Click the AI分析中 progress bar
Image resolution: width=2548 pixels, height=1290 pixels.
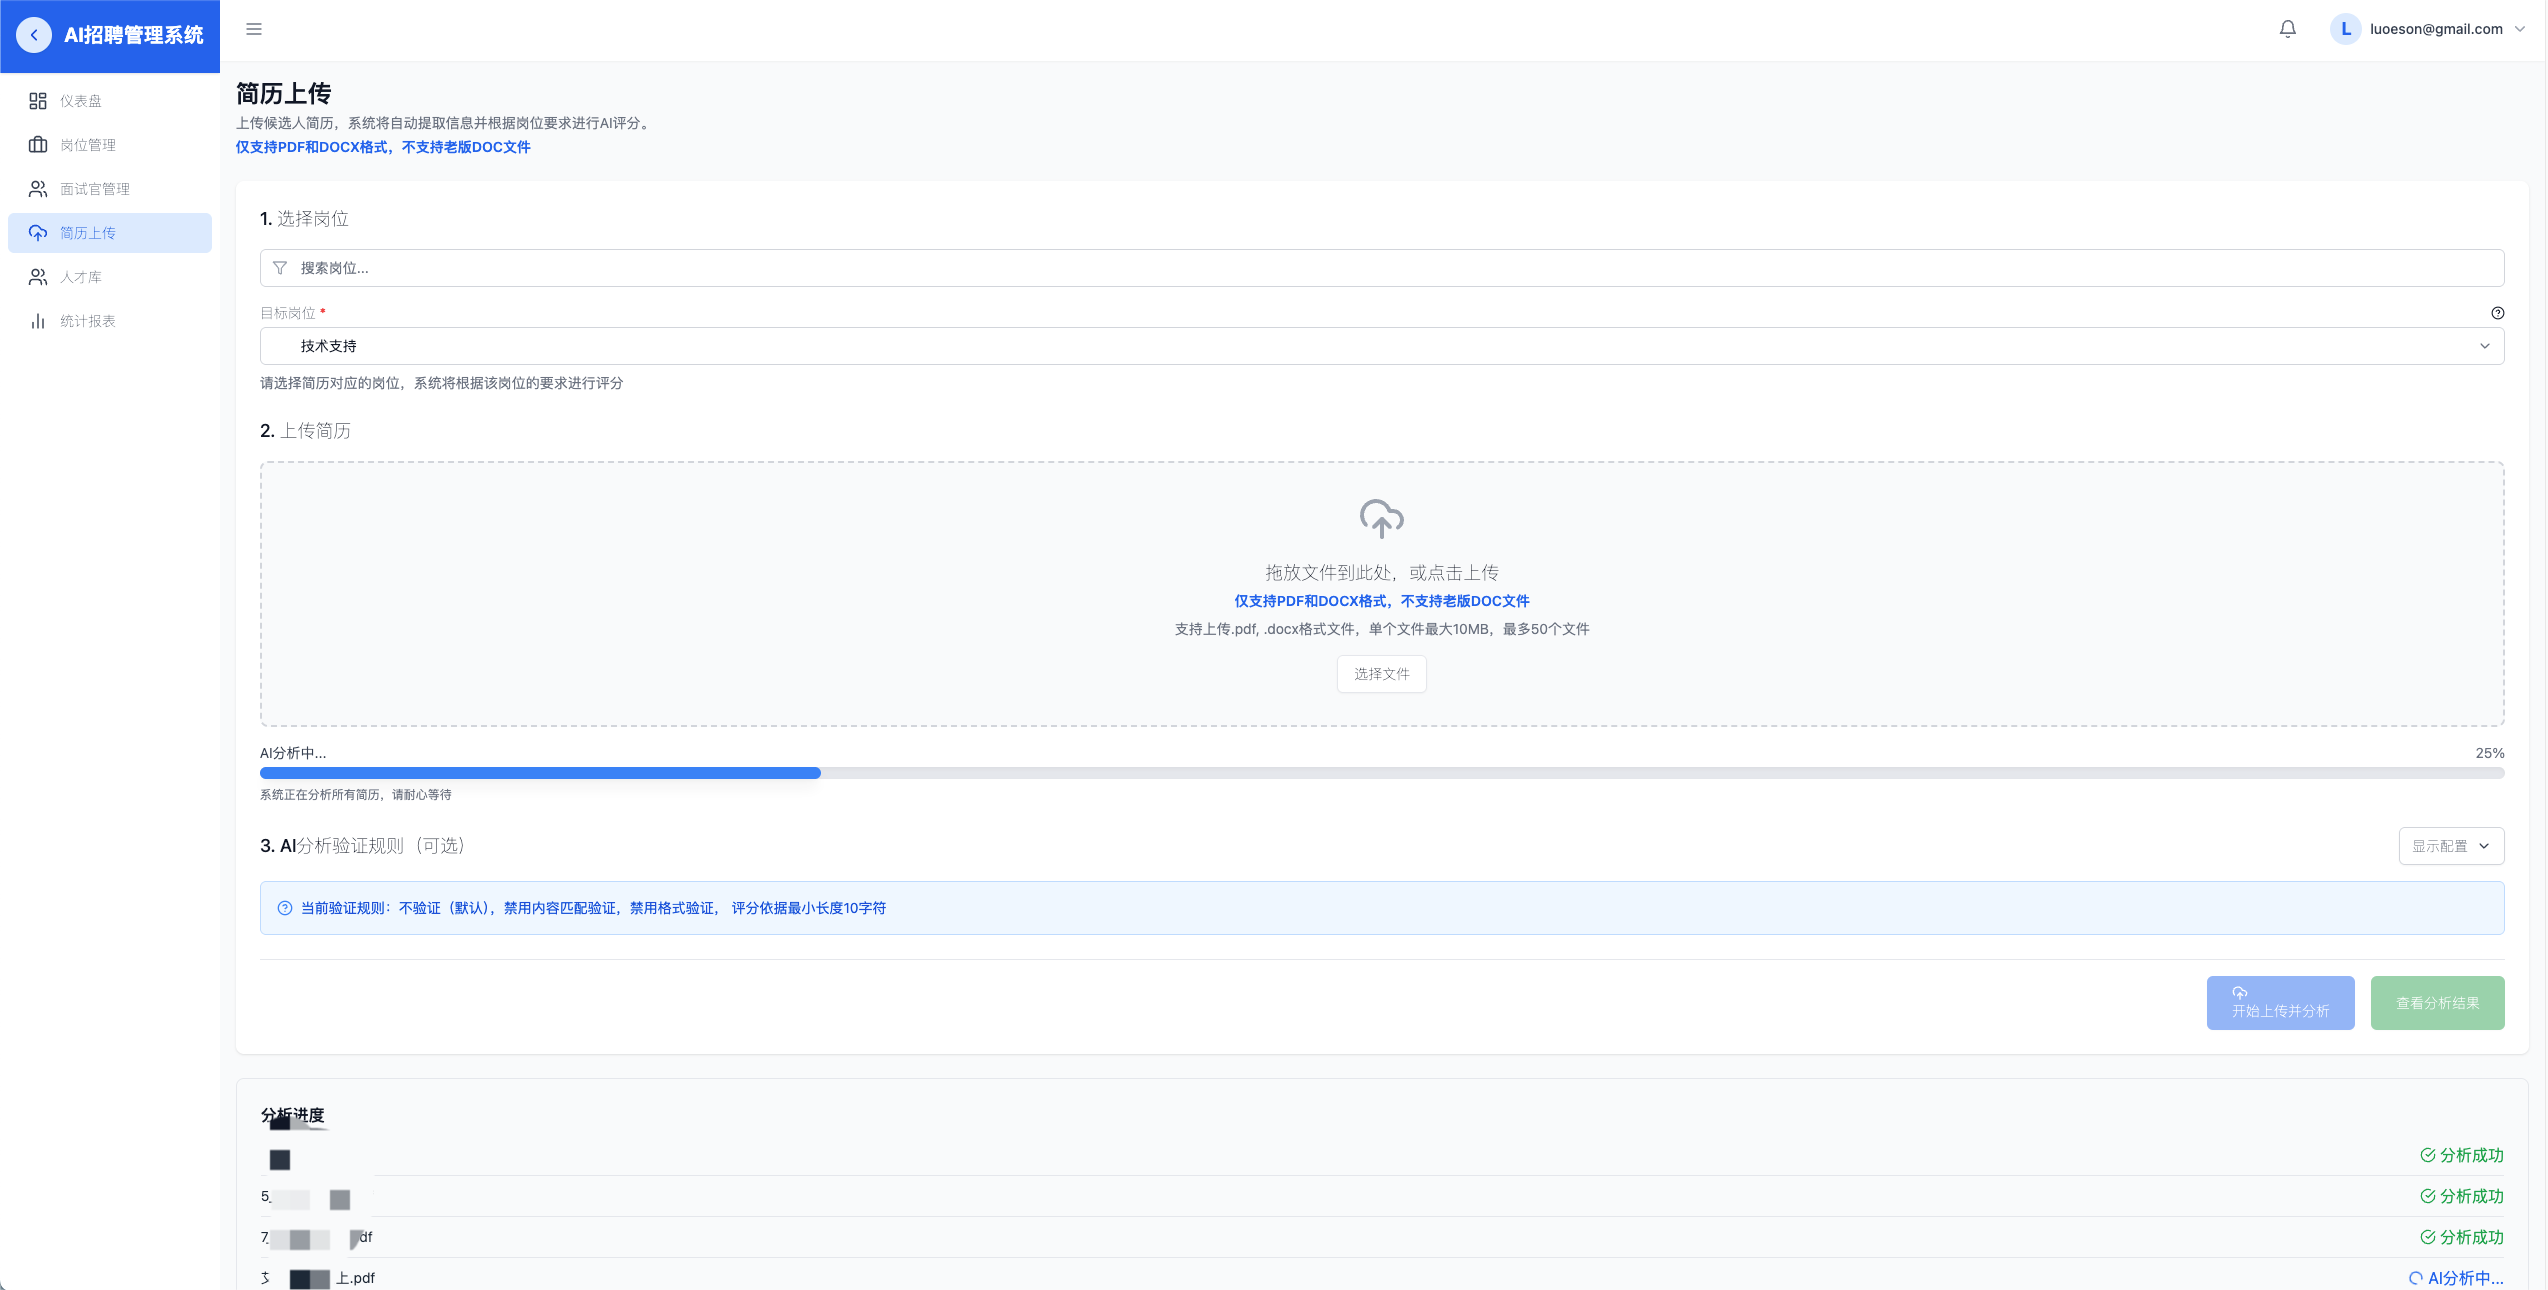click(1381, 773)
